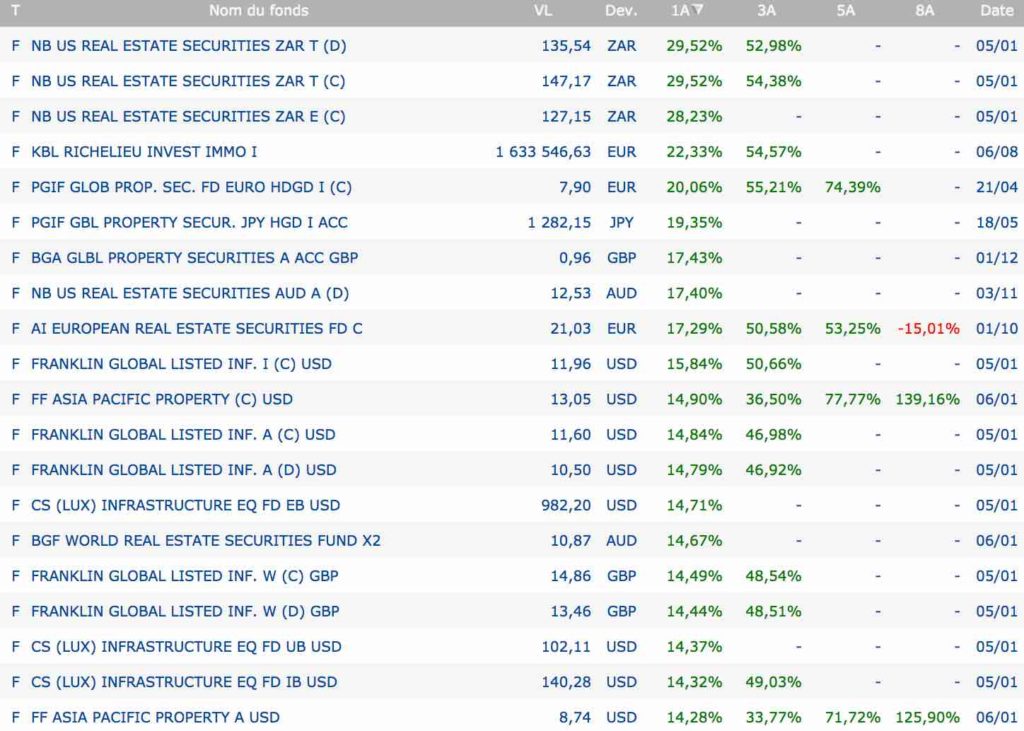Screen dimensions: 1024x731
Task: Select the 5A value 77,77%
Action: point(853,398)
